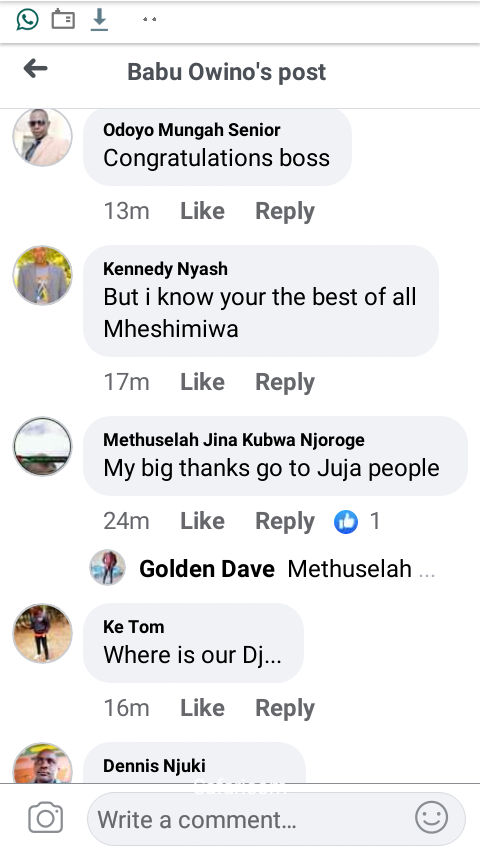
Task: Open Kennedy Nyash's name link
Action: tap(165, 269)
